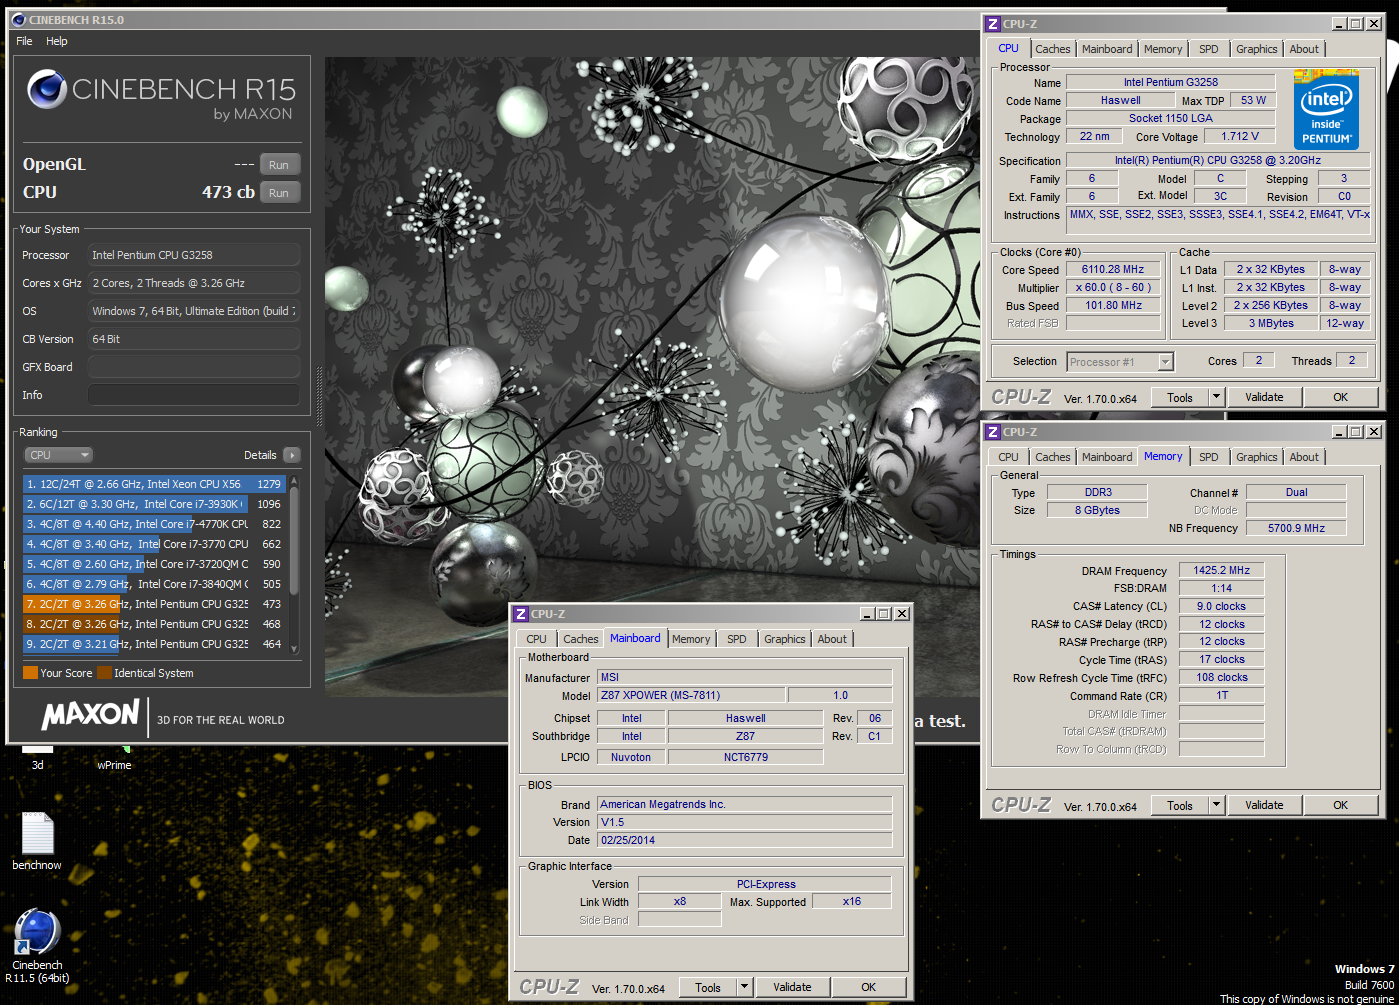
Task: Select highlighted ranking row scoring 473
Action: [154, 604]
